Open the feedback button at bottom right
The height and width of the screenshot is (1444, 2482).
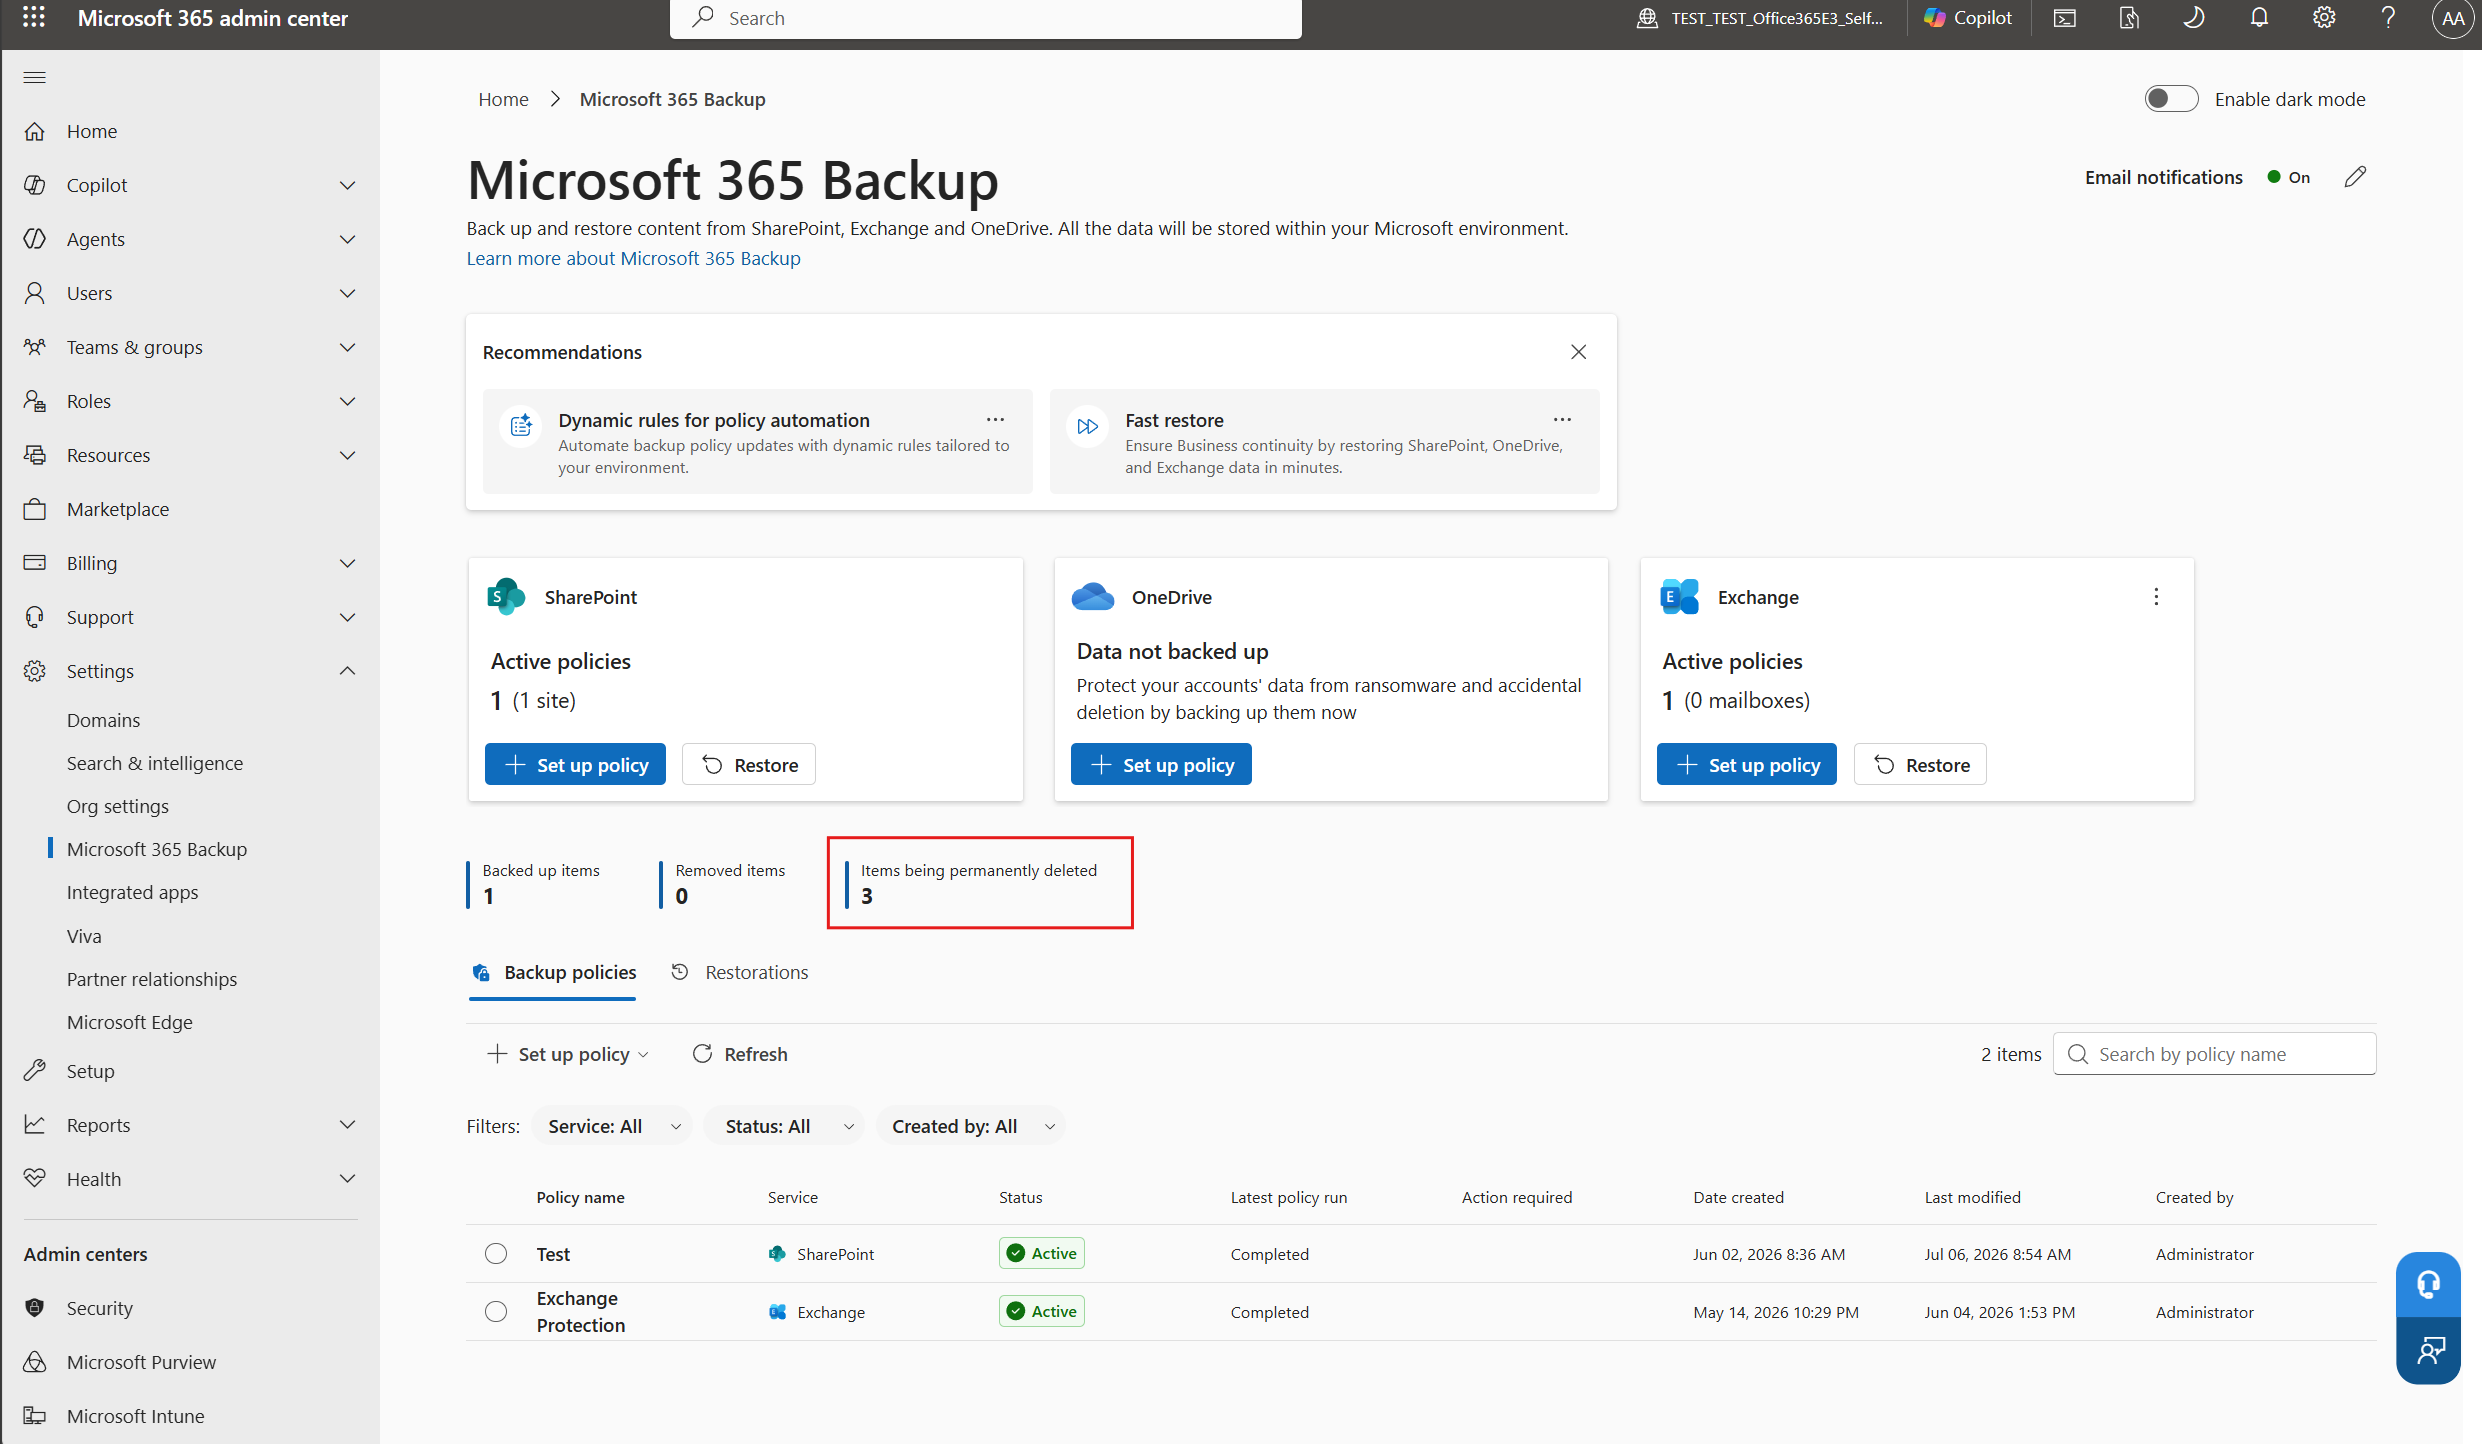pos(2428,1351)
